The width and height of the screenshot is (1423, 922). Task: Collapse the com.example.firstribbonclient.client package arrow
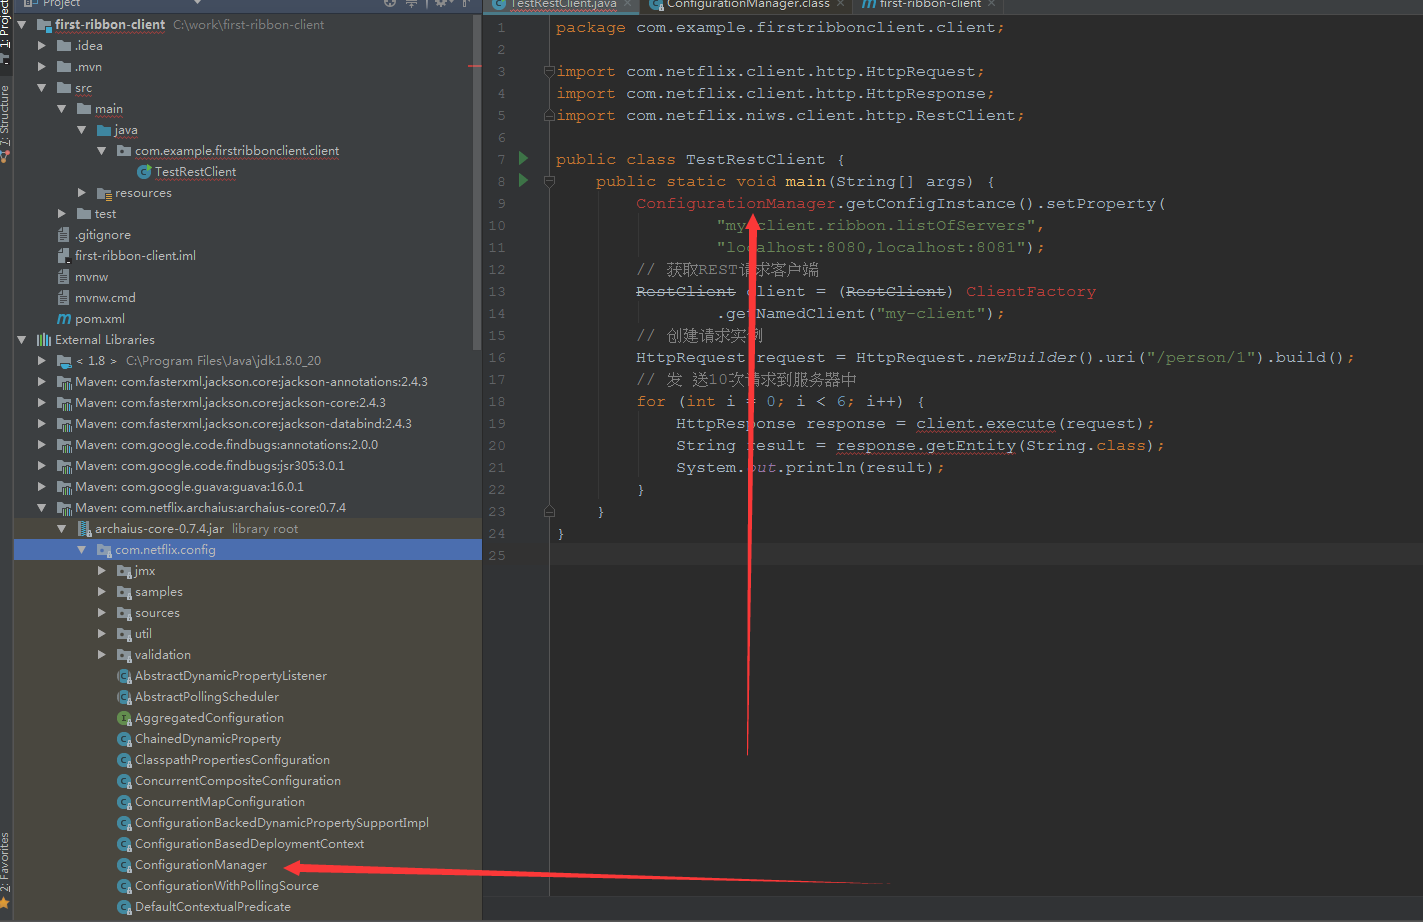pos(102,151)
